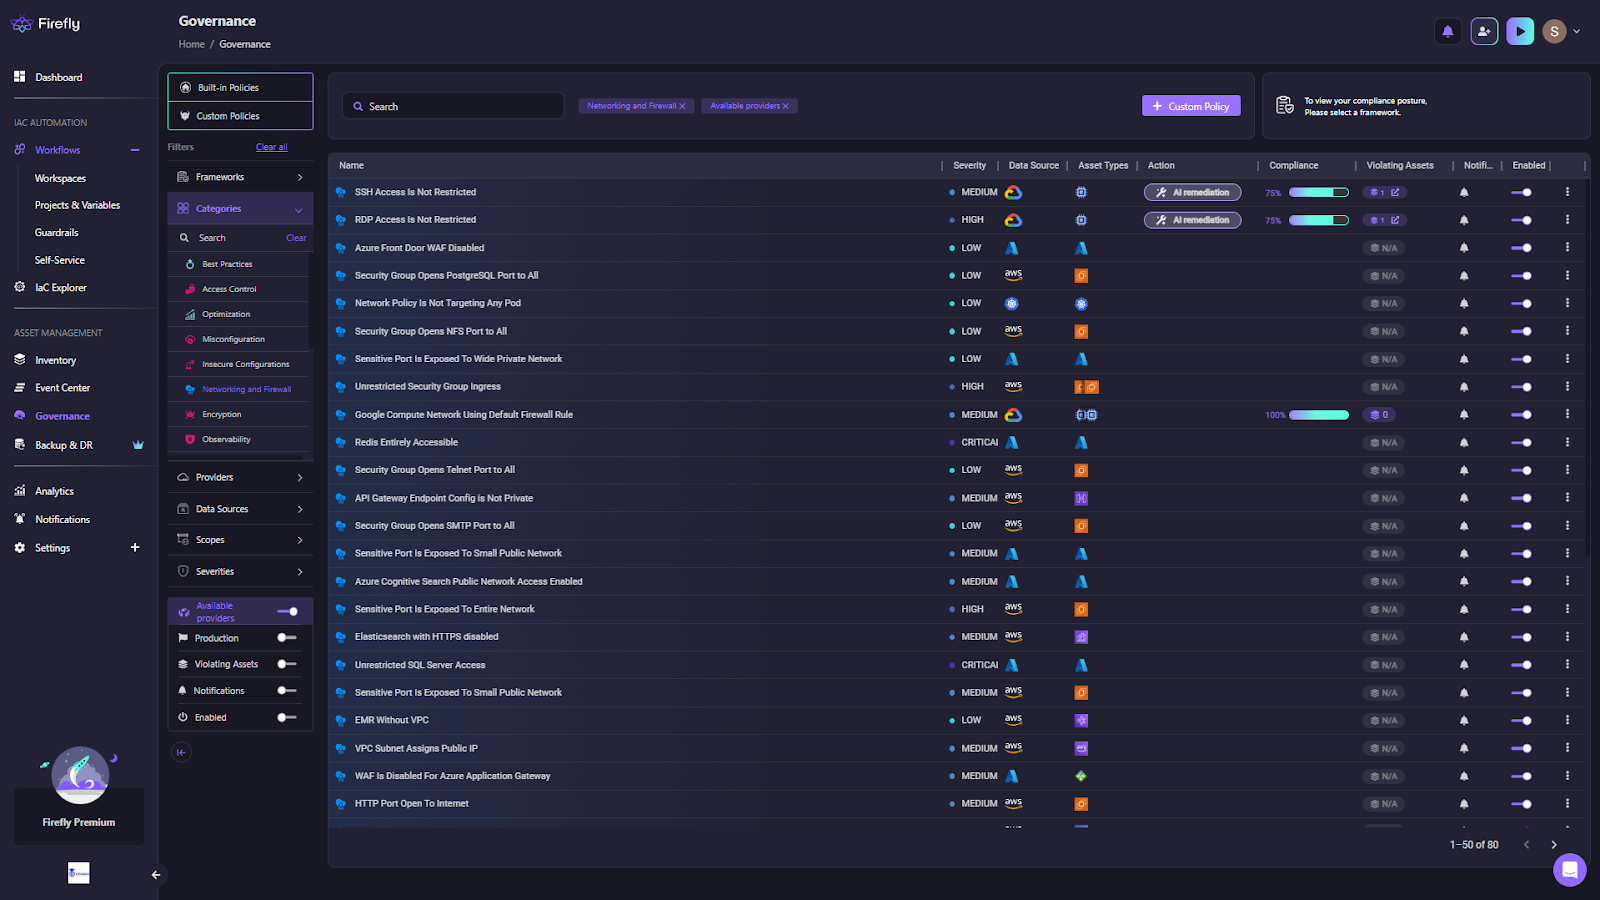This screenshot has height=900, width=1600.
Task: Click SSH Access compliance progress bar
Action: tap(1318, 192)
